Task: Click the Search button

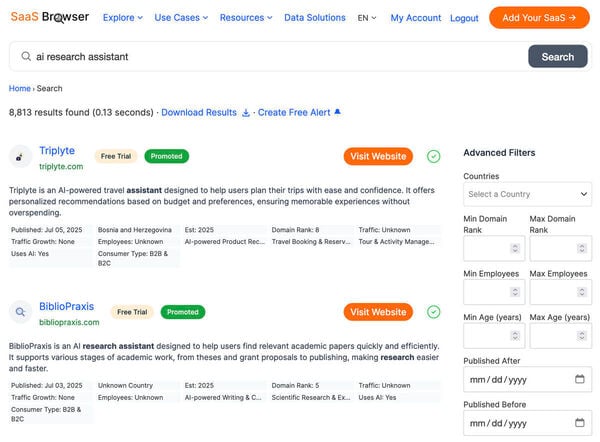Action: point(558,57)
